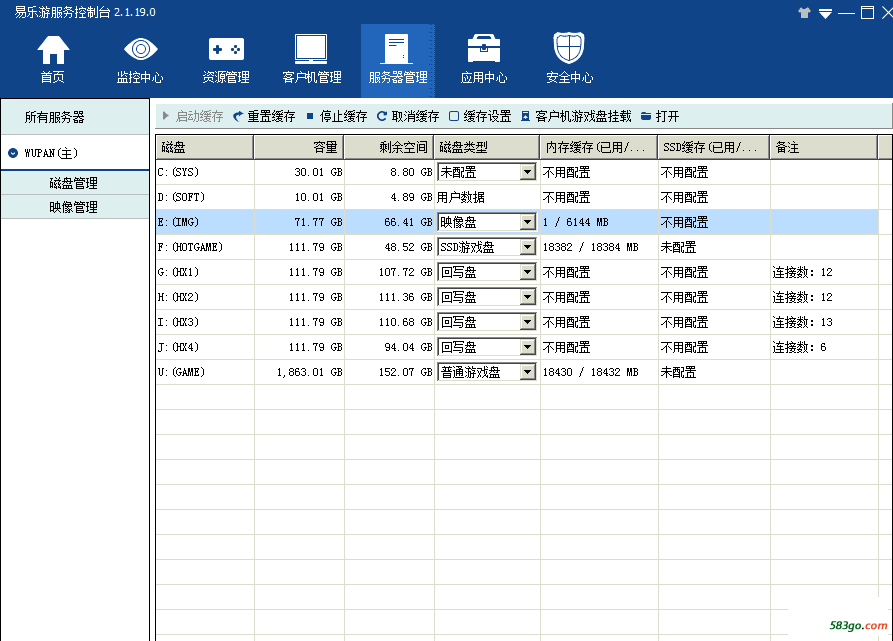The width and height of the screenshot is (893, 641).
Task: Collapse the WUPAN(主) server node
Action: click(12, 153)
